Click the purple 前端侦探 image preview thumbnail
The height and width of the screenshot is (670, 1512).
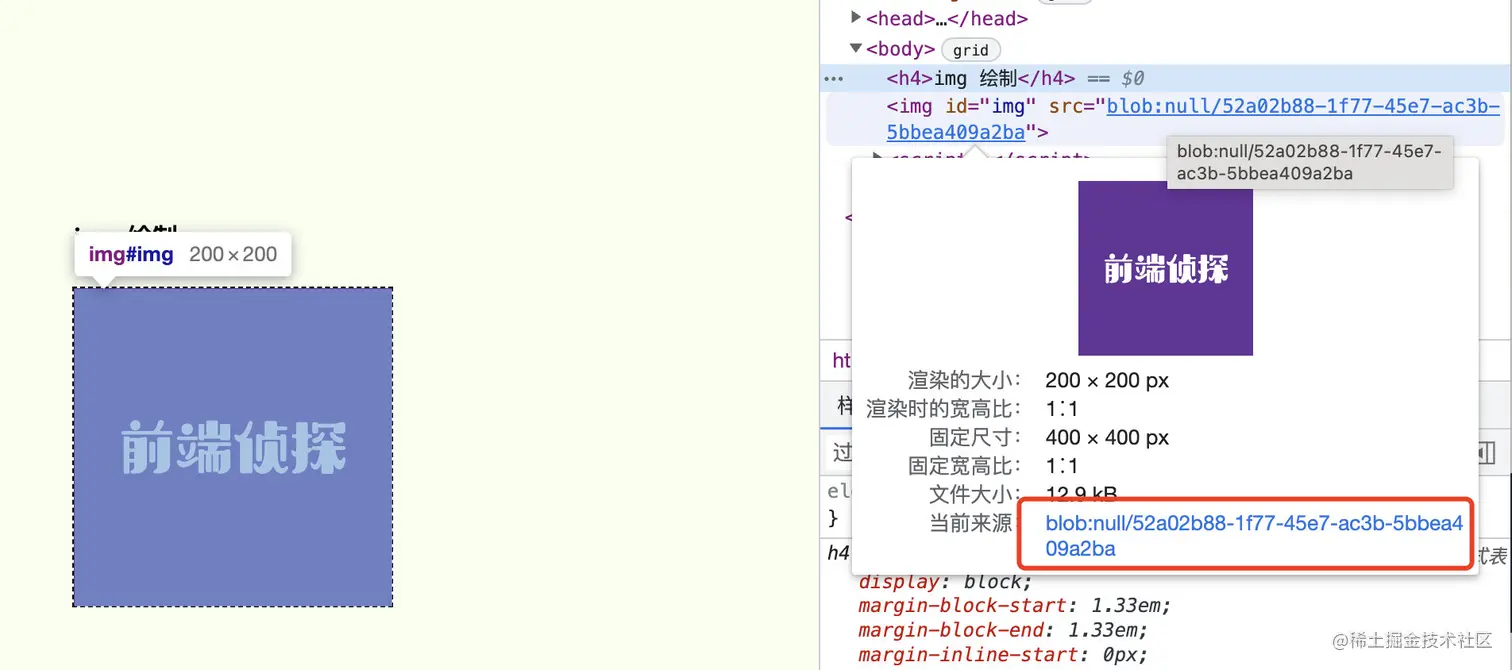tap(1164, 268)
